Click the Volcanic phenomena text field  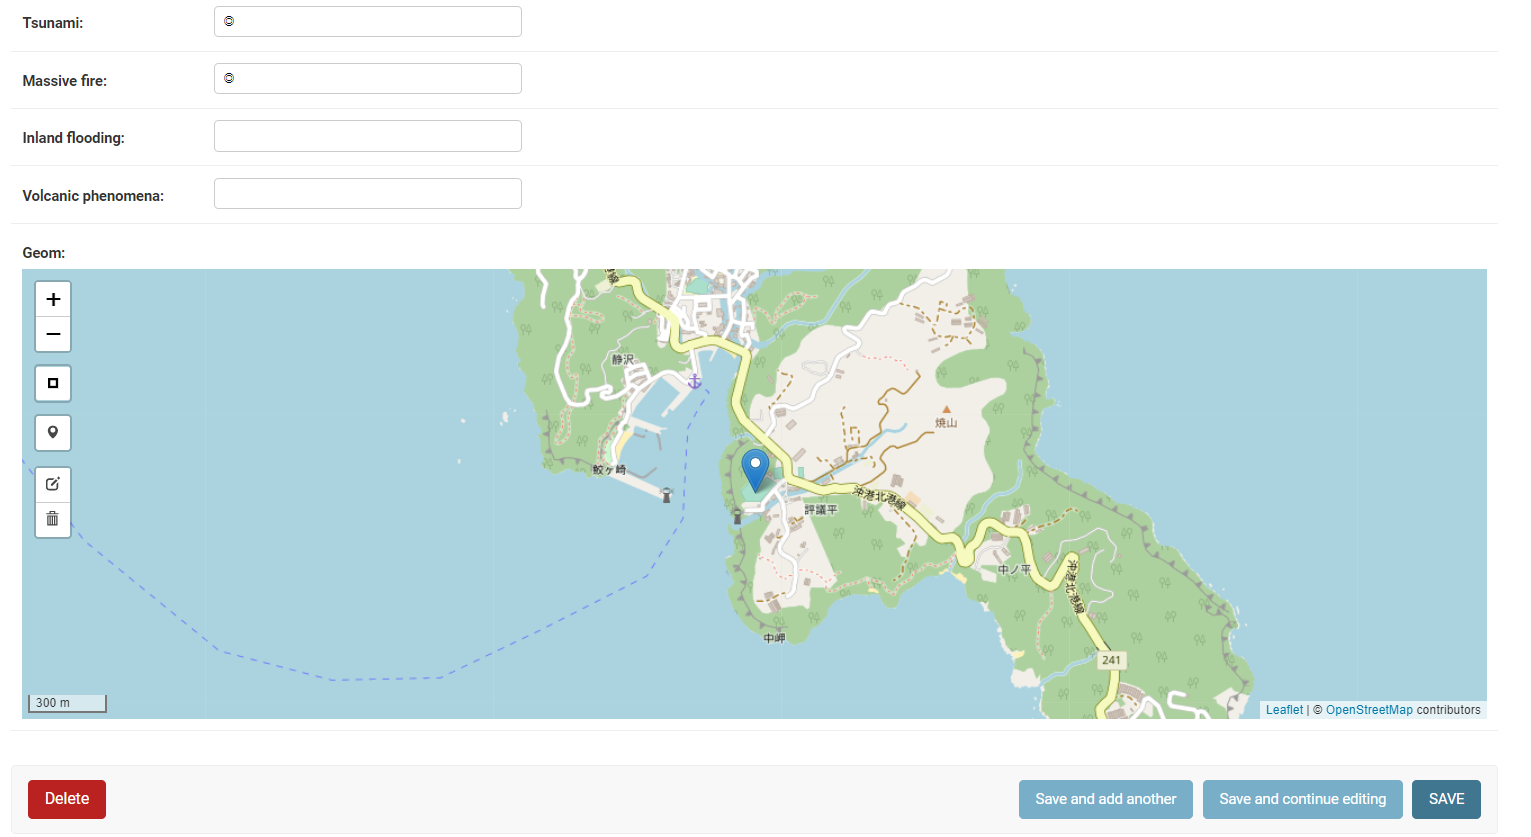pyautogui.click(x=367, y=194)
